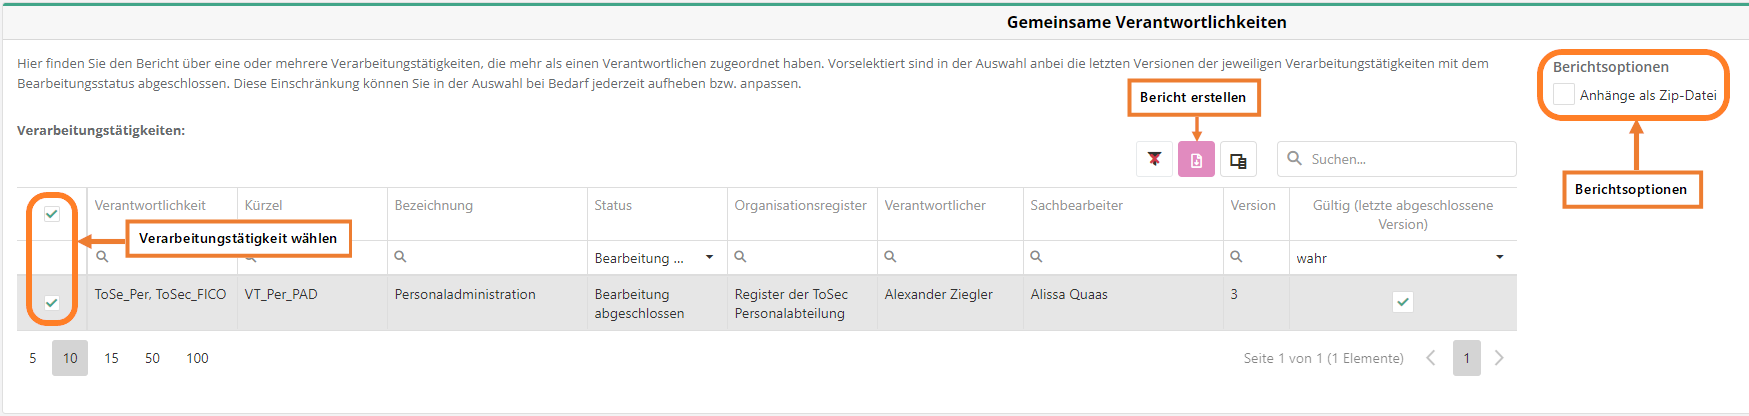
Task: Click the clear filters icon
Action: coord(1154,159)
